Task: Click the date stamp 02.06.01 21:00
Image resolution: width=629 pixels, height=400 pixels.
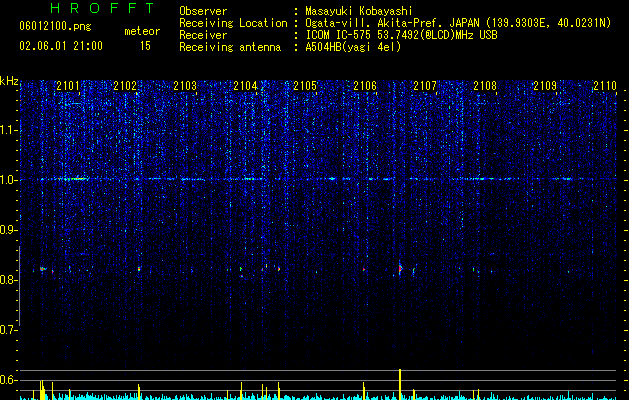Action: [61, 46]
